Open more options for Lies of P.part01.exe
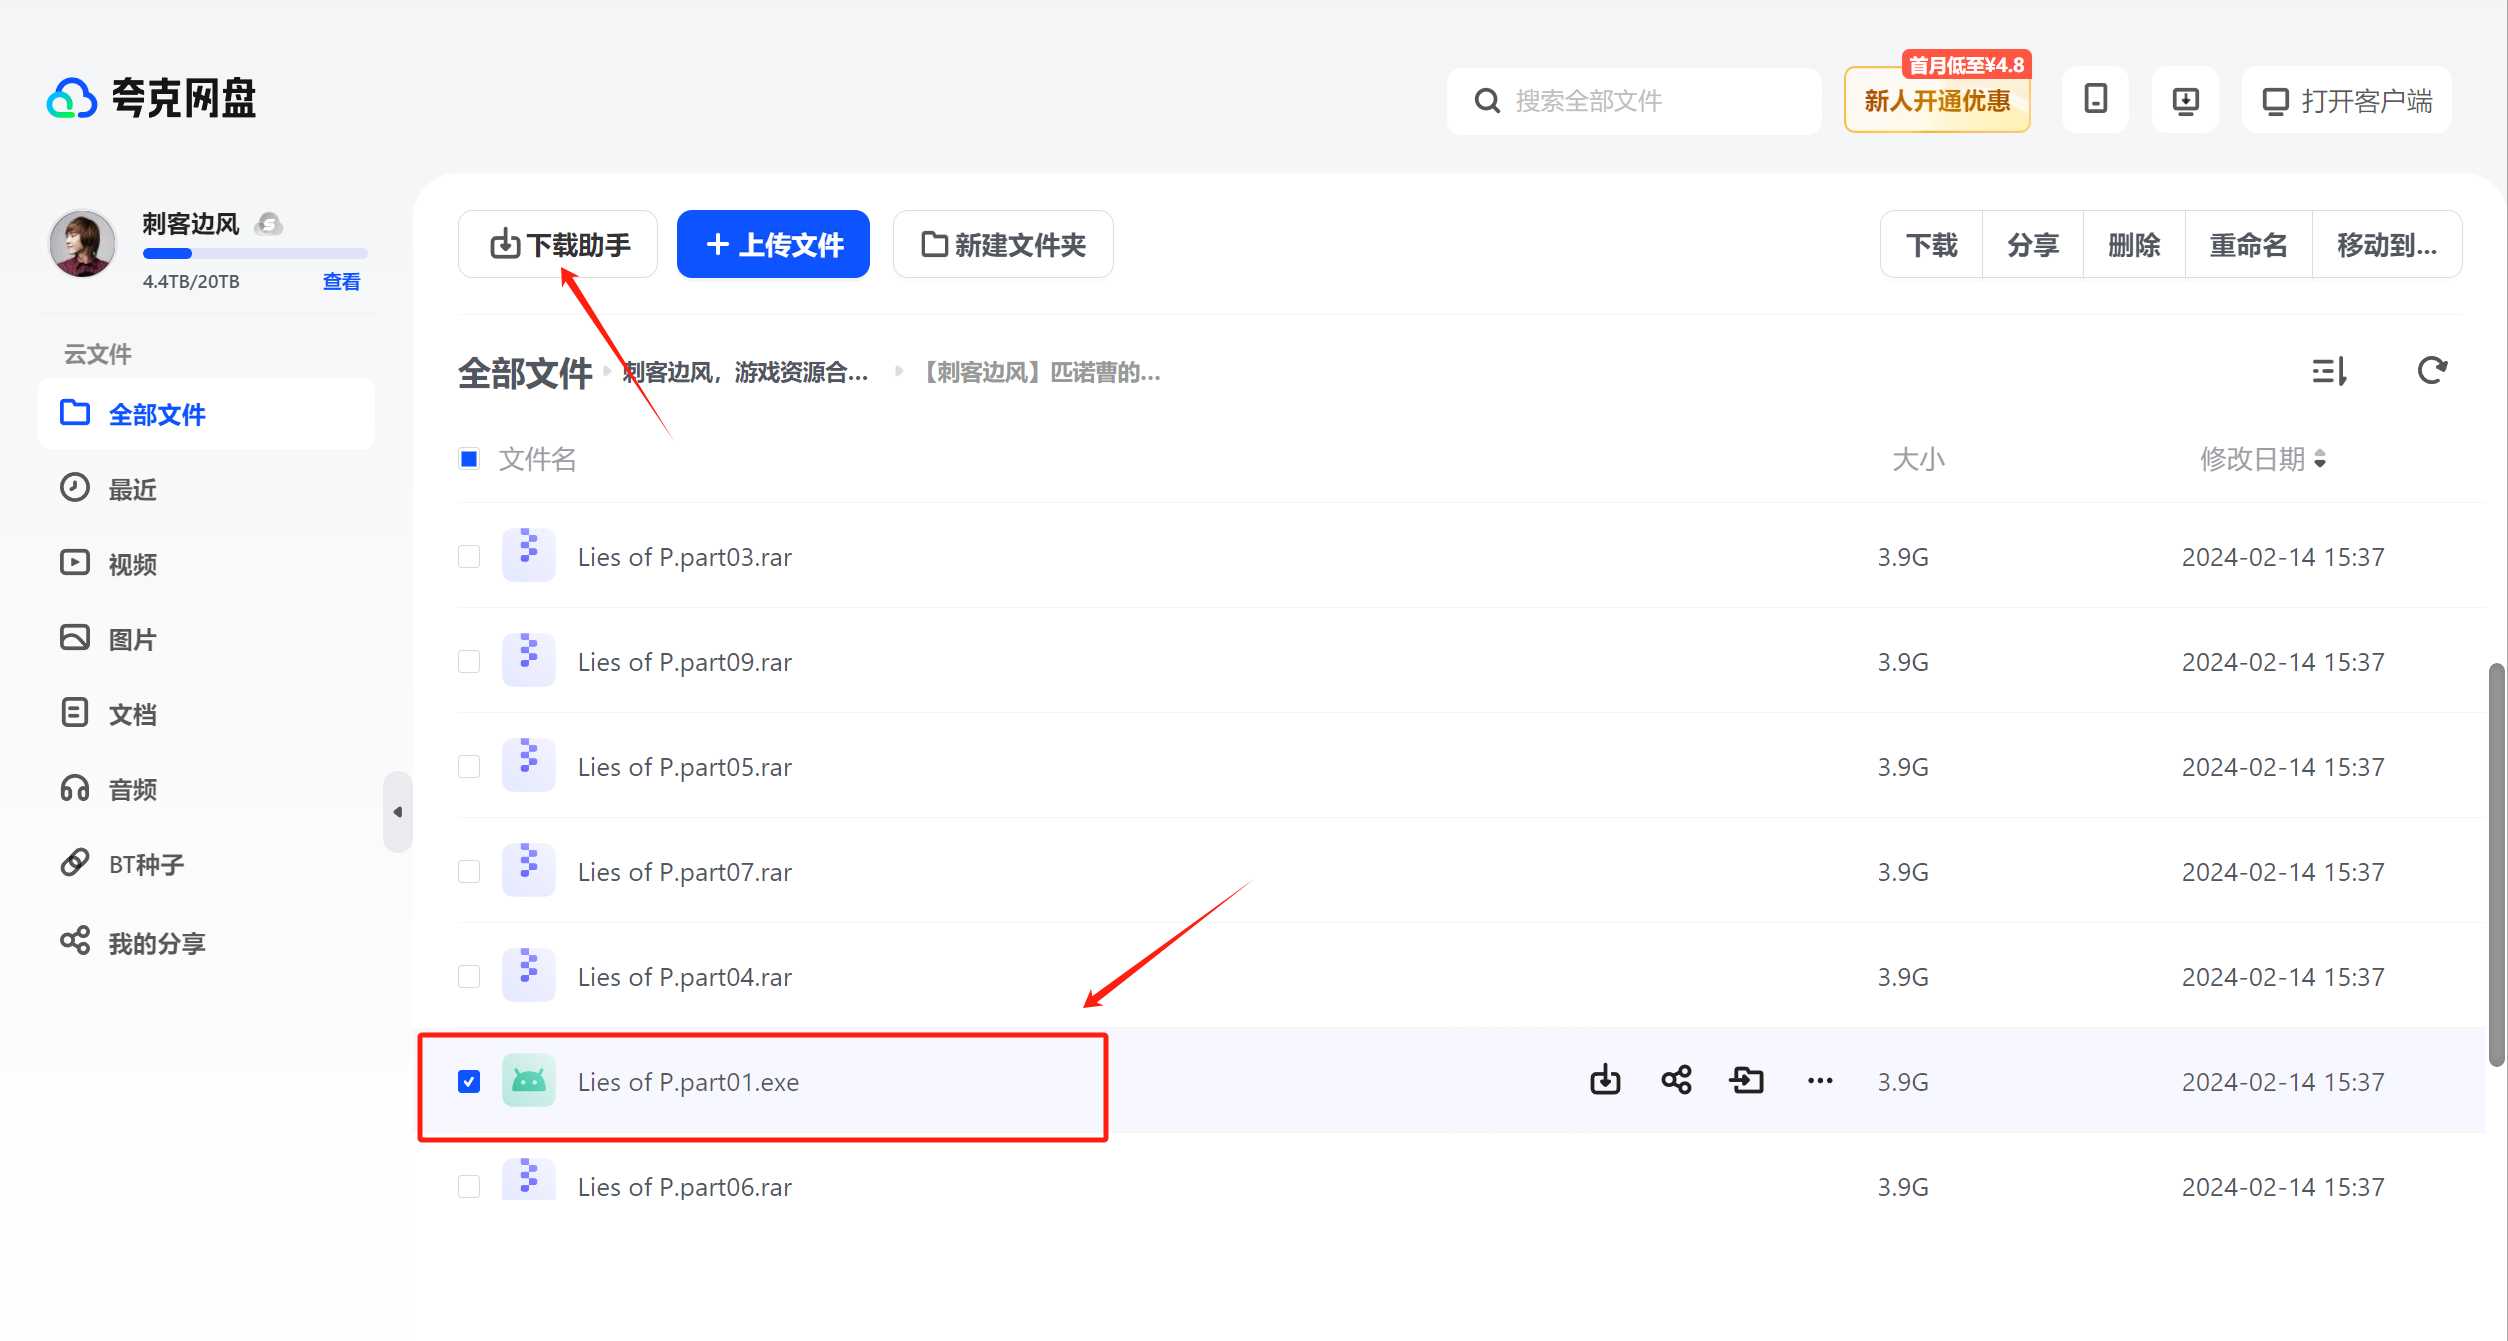Image resolution: width=2508 pixels, height=1341 pixels. click(x=1820, y=1080)
